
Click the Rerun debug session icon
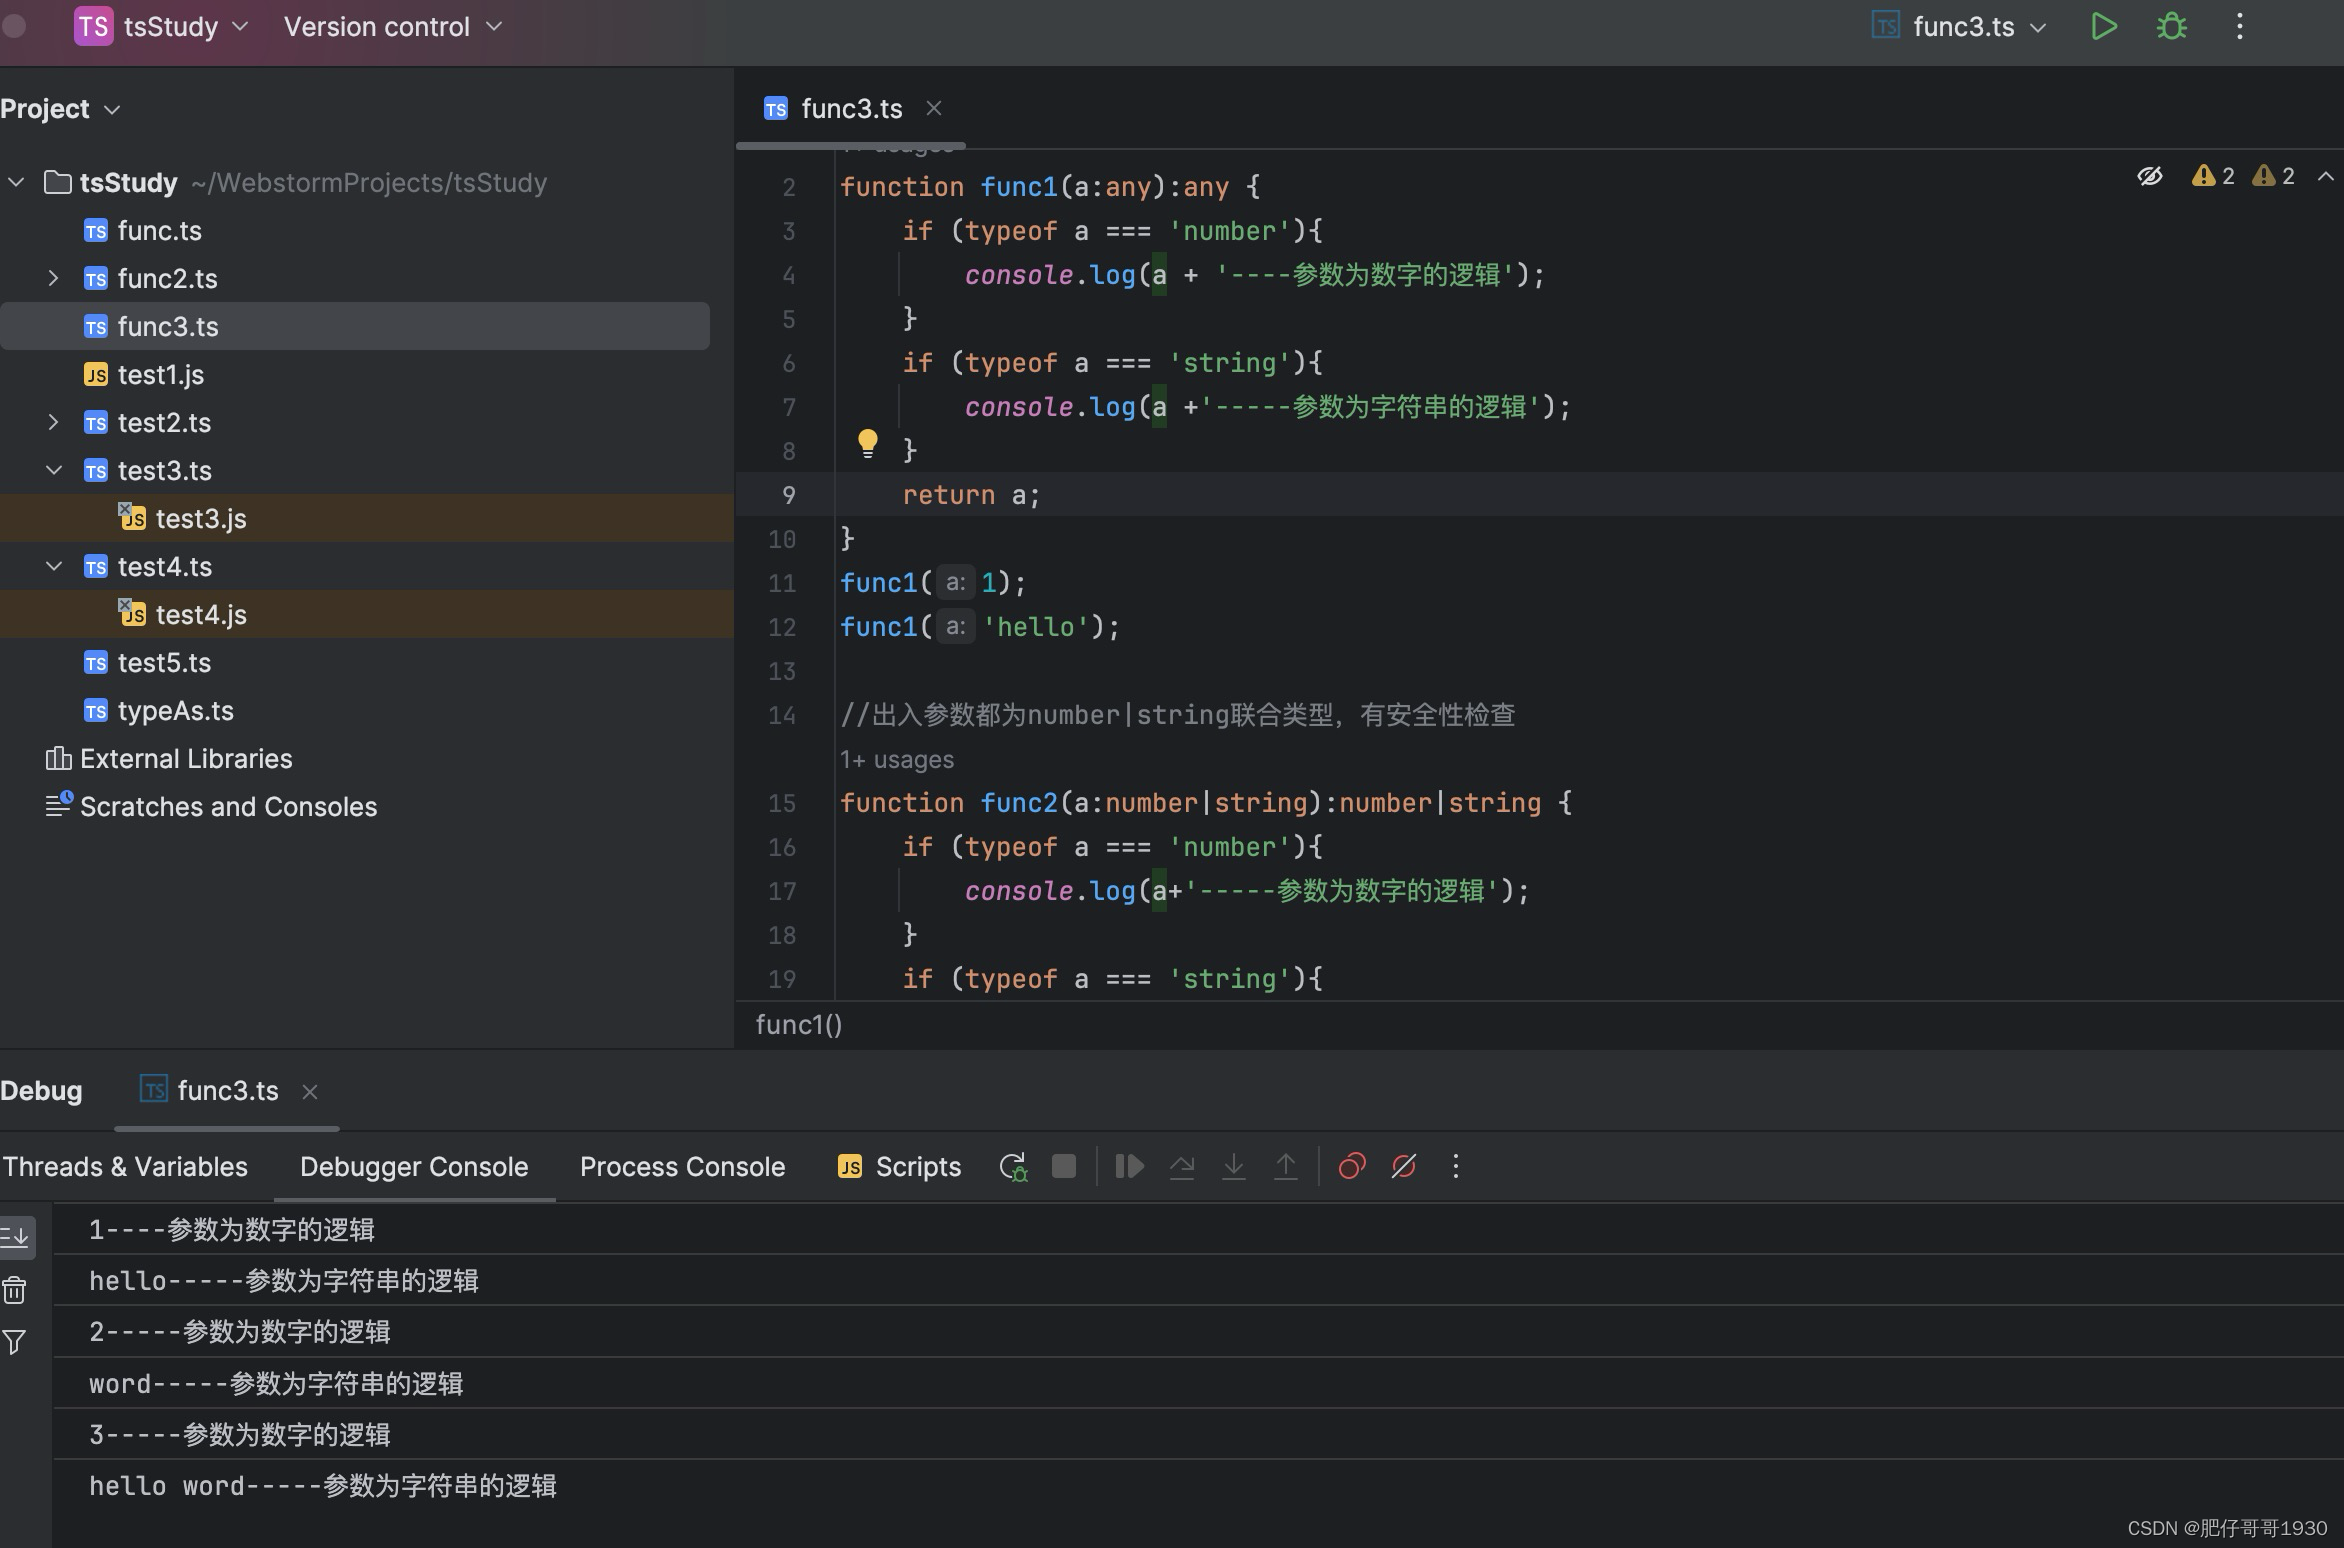tap(1013, 1166)
